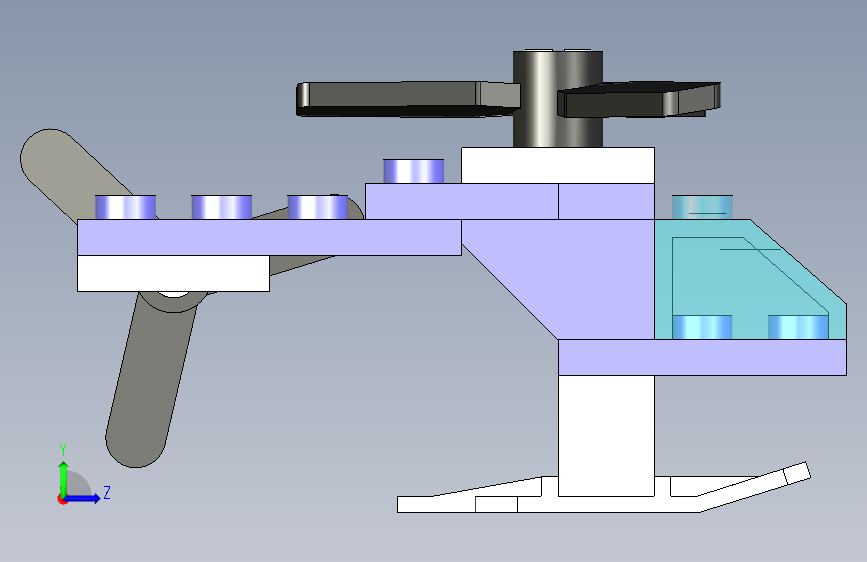The width and height of the screenshot is (867, 562).
Task: Select the white landing gear column
Action: point(606,435)
